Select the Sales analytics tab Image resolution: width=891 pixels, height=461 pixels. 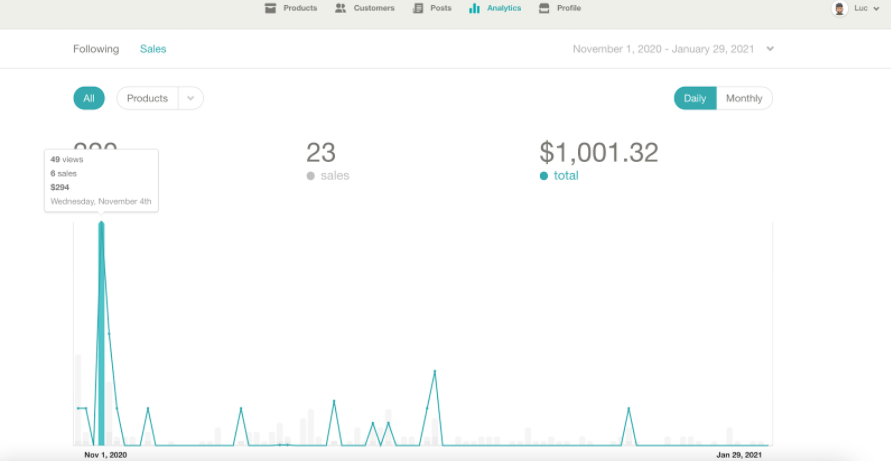tap(153, 49)
